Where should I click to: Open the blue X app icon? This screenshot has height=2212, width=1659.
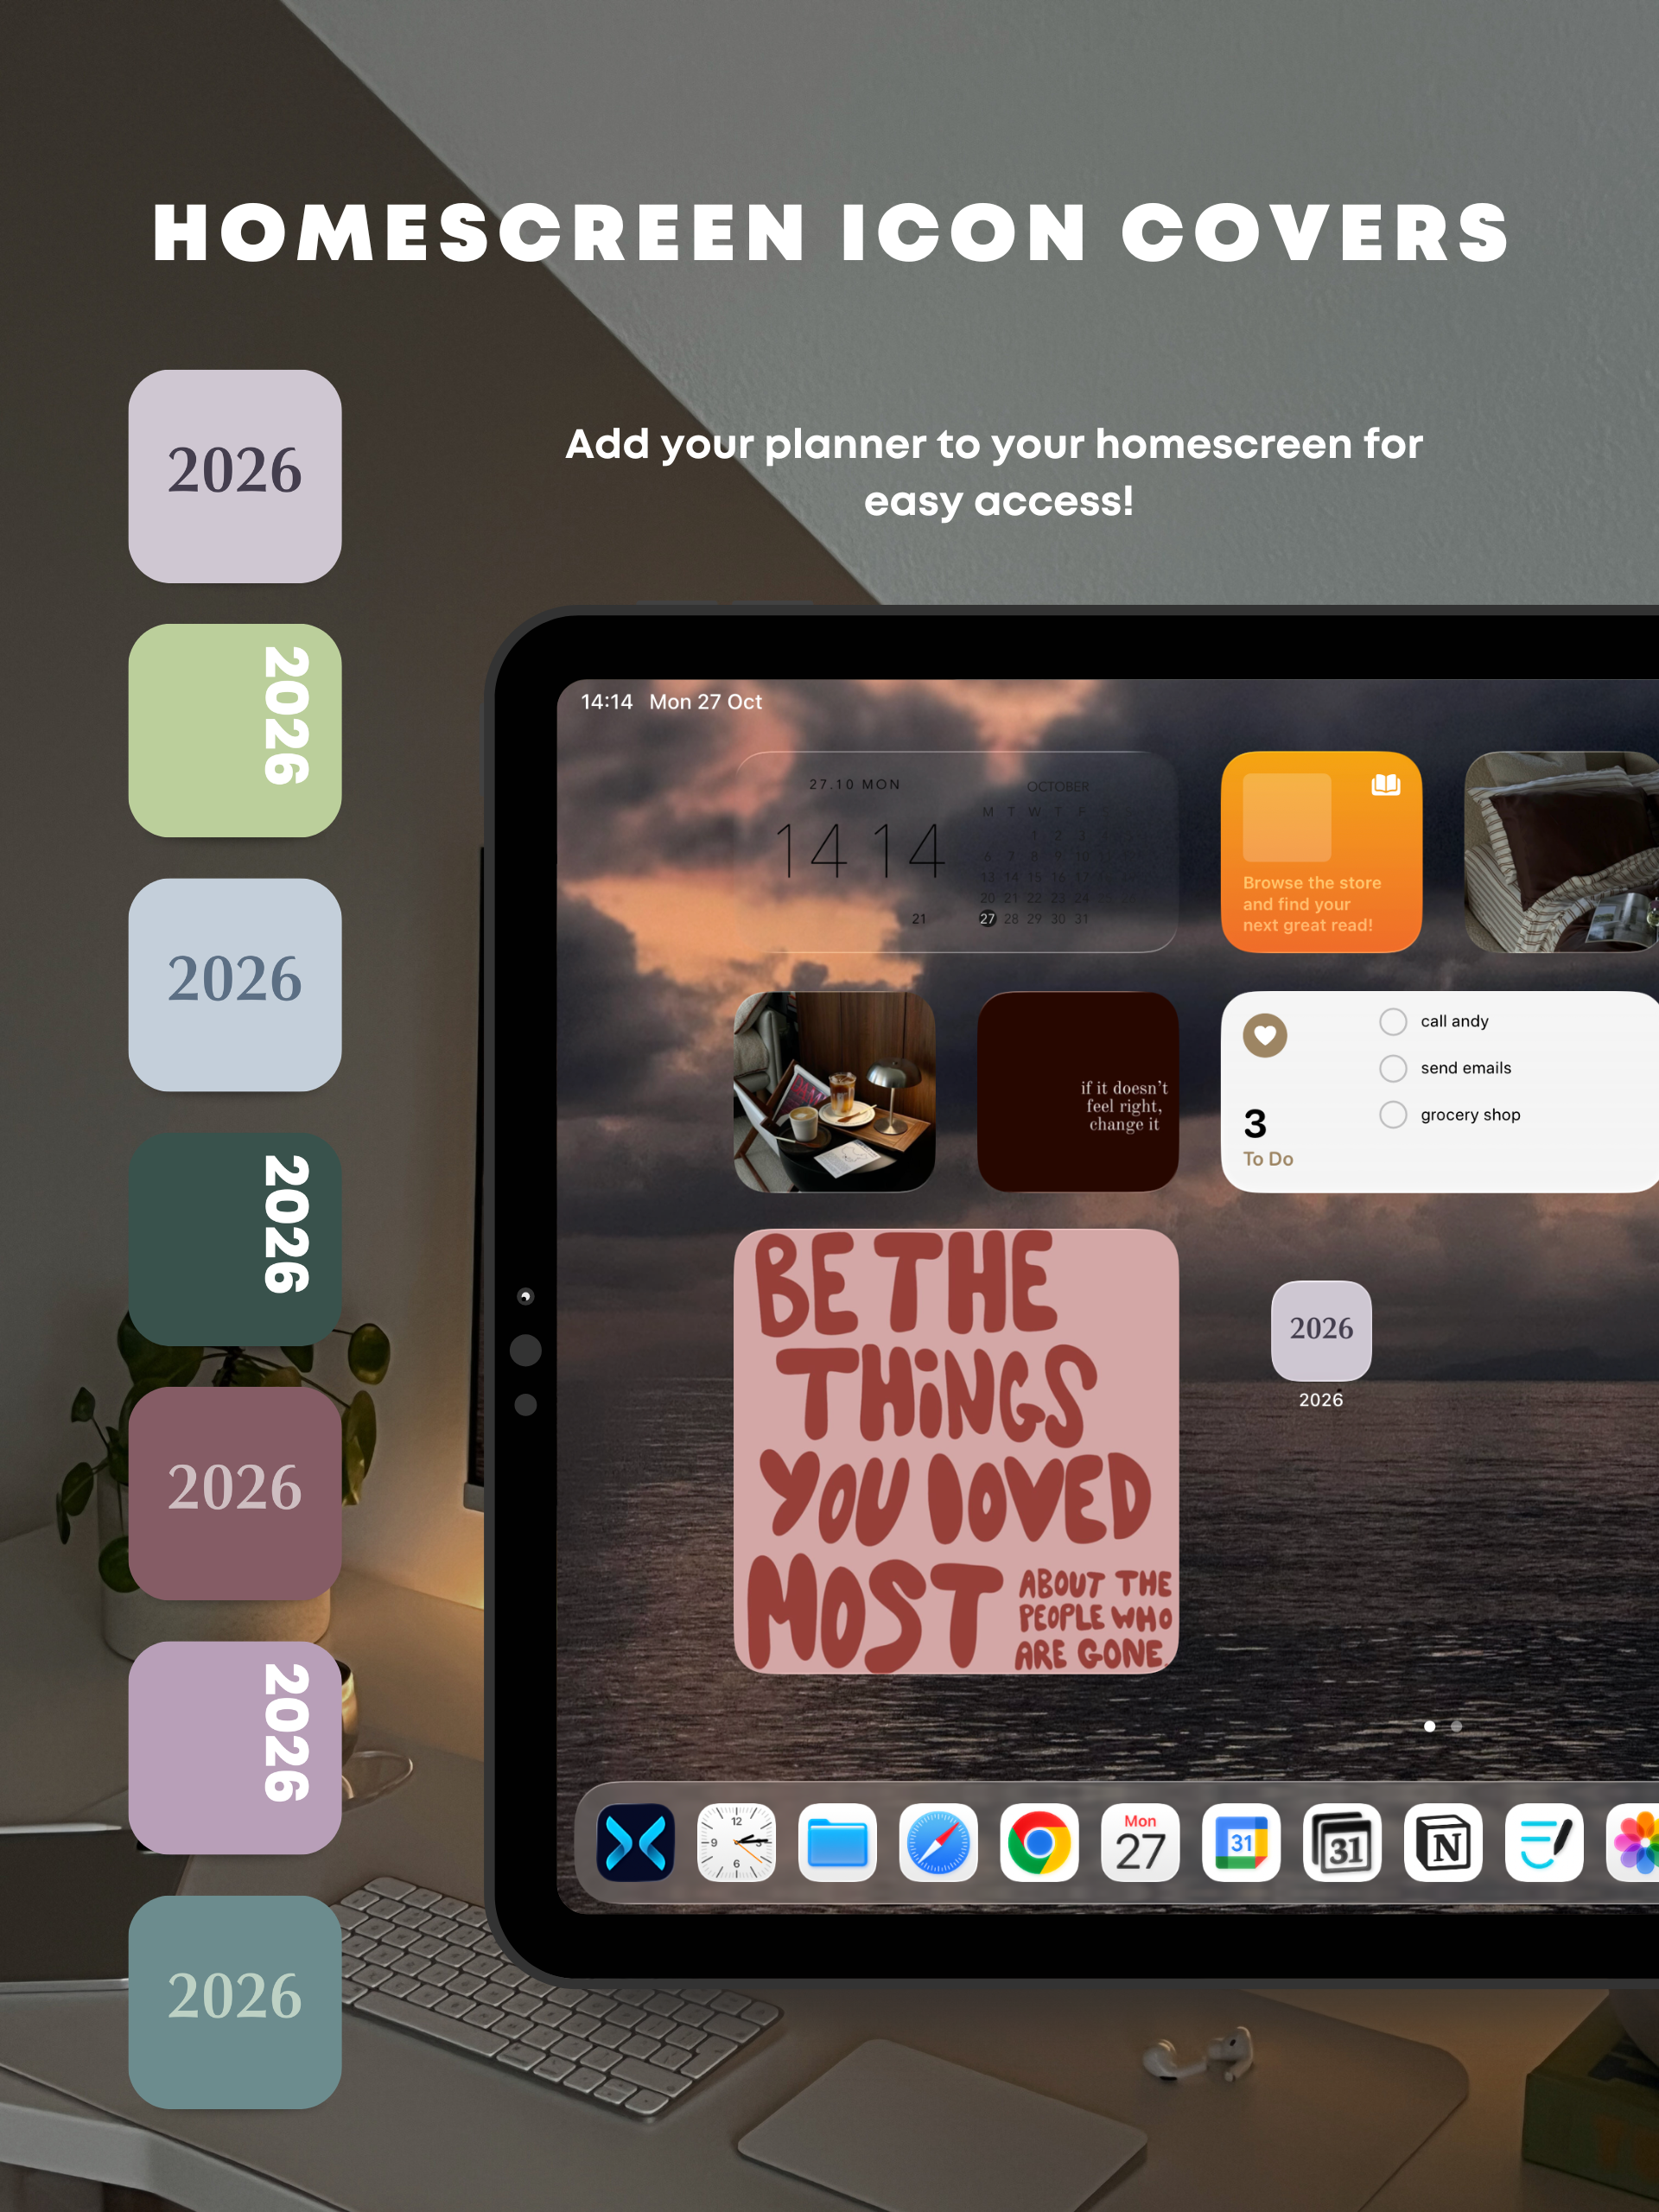pyautogui.click(x=635, y=1842)
